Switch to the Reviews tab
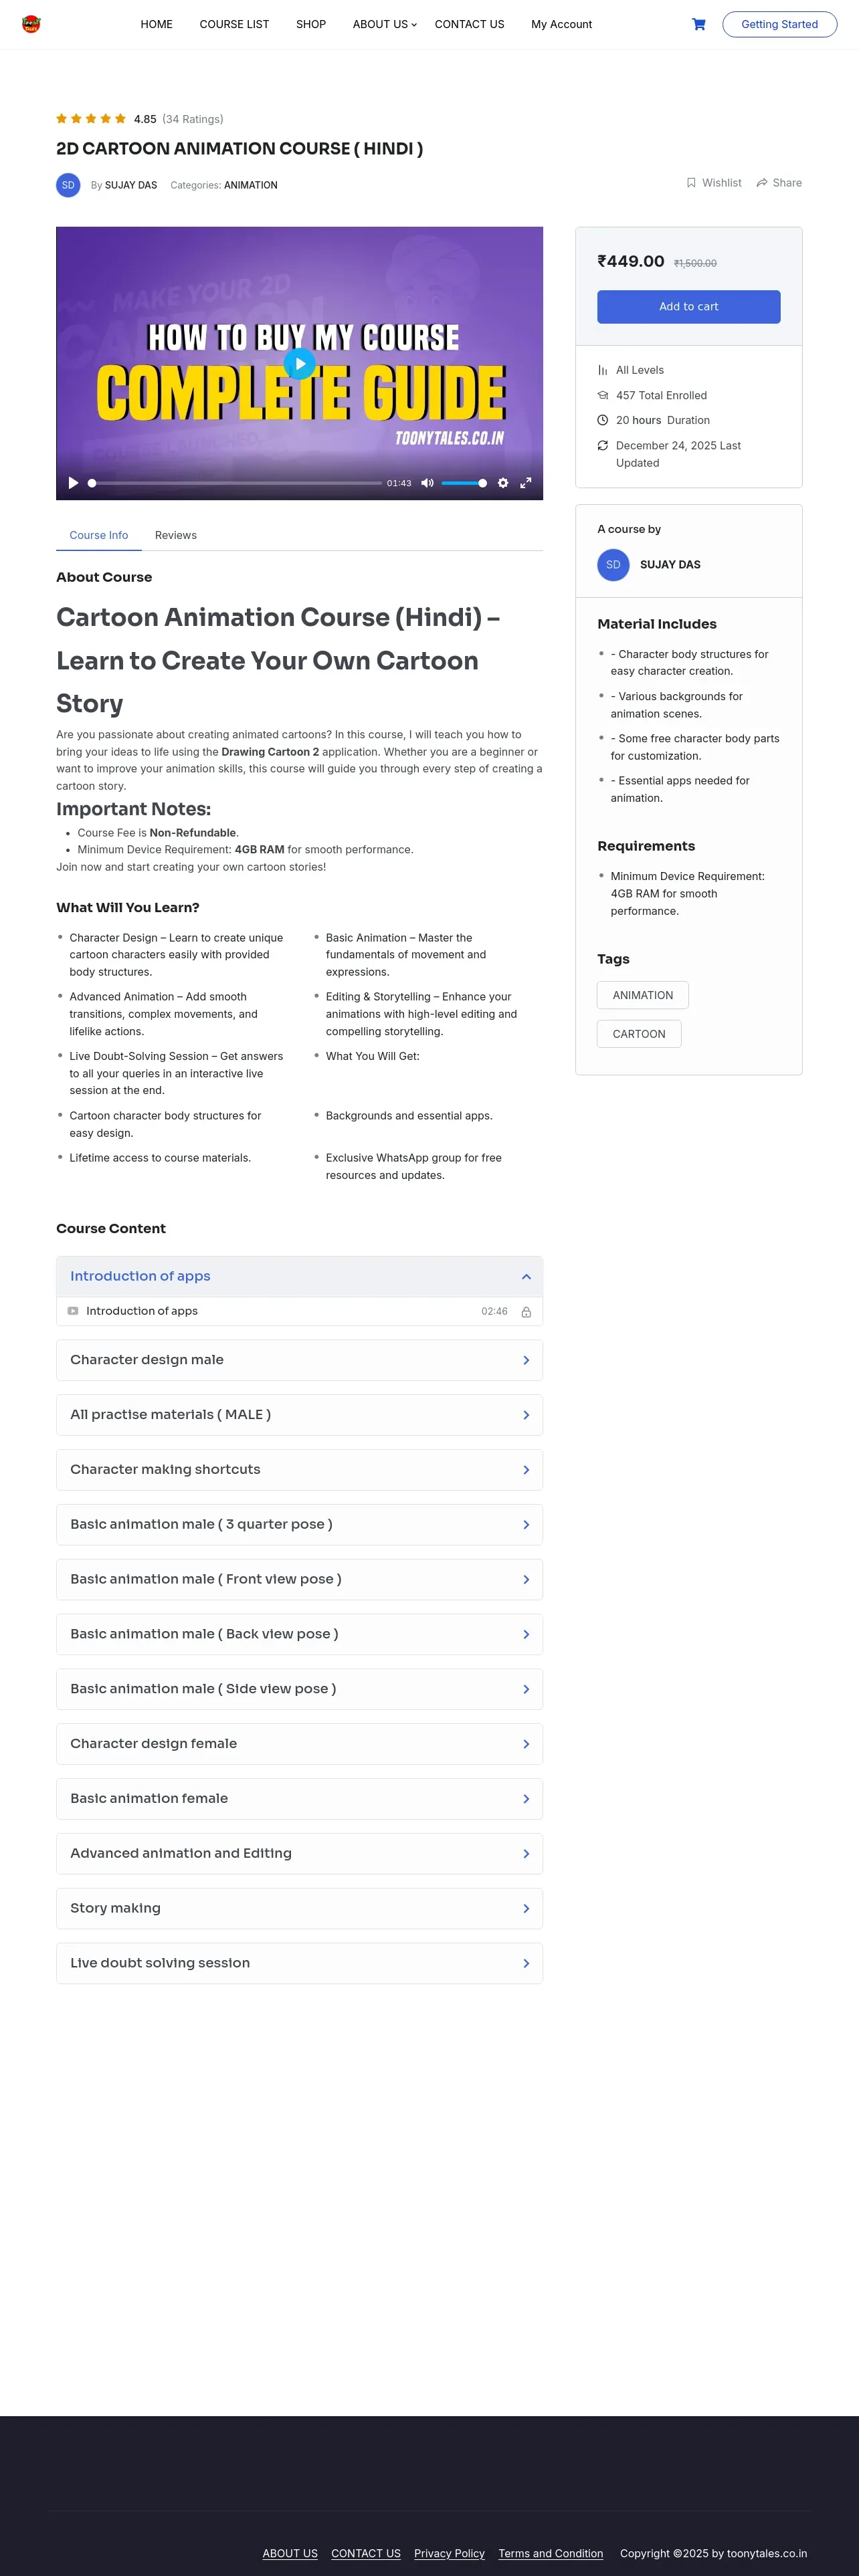The image size is (859, 2576). pos(176,535)
